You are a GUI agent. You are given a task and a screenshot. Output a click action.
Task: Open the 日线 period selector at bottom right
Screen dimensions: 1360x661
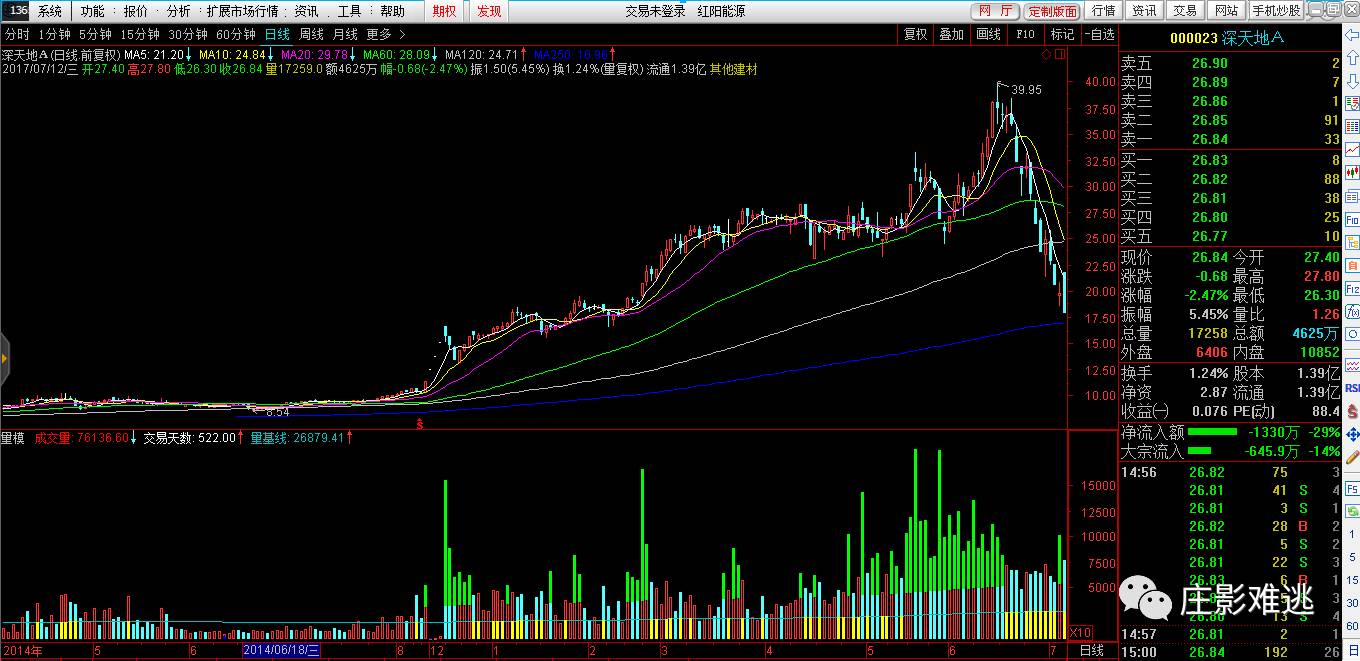click(1091, 651)
